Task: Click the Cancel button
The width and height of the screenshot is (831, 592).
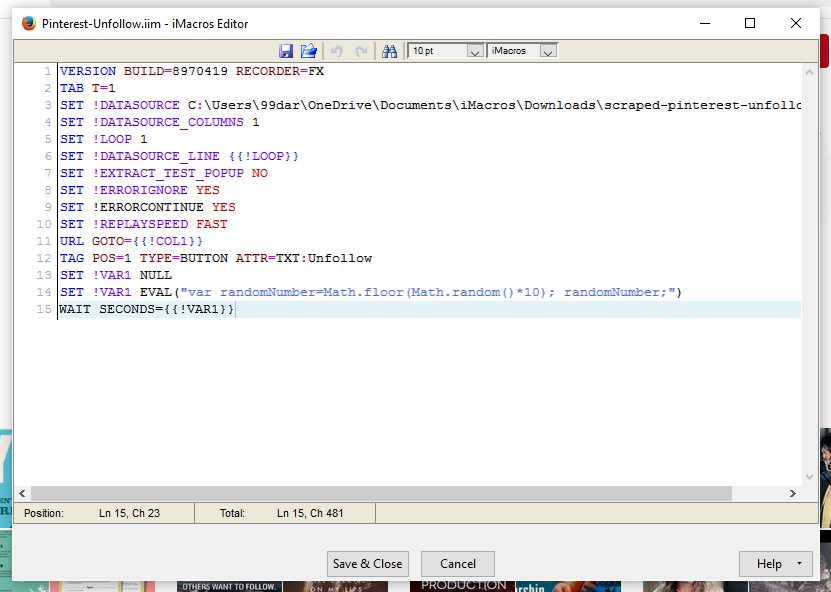Action: coord(458,563)
